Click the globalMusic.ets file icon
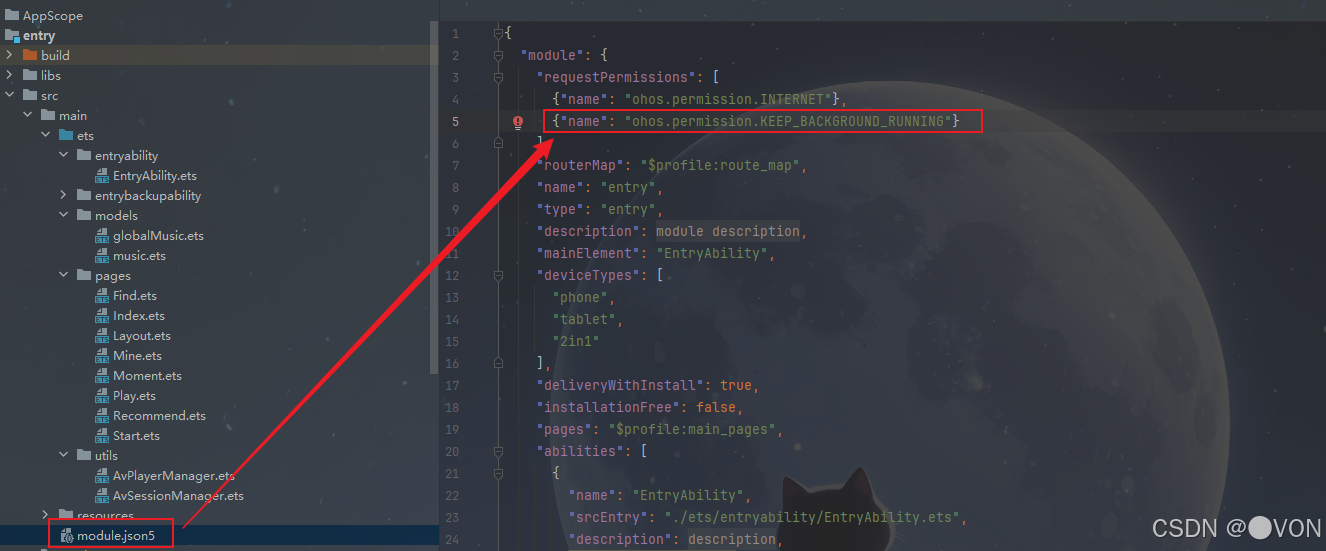This screenshot has width=1326, height=551. pyautogui.click(x=102, y=236)
